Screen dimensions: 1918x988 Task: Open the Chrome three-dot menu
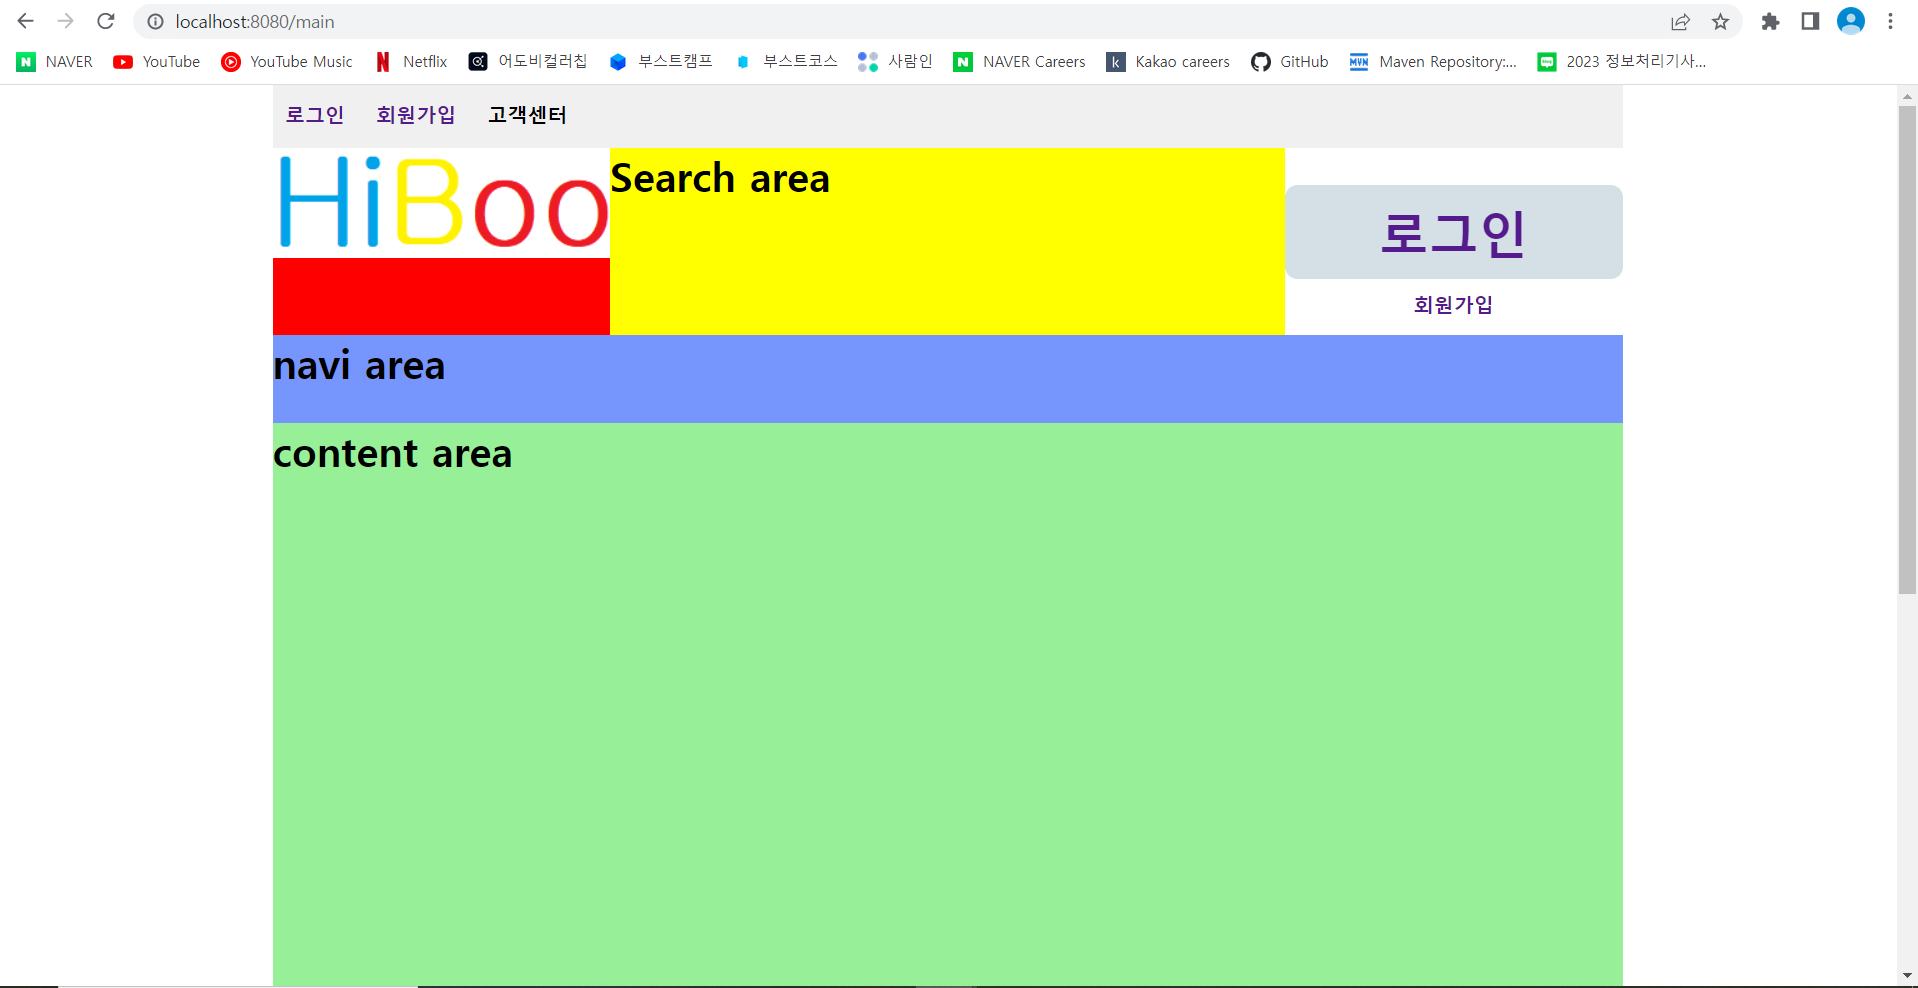pyautogui.click(x=1890, y=21)
